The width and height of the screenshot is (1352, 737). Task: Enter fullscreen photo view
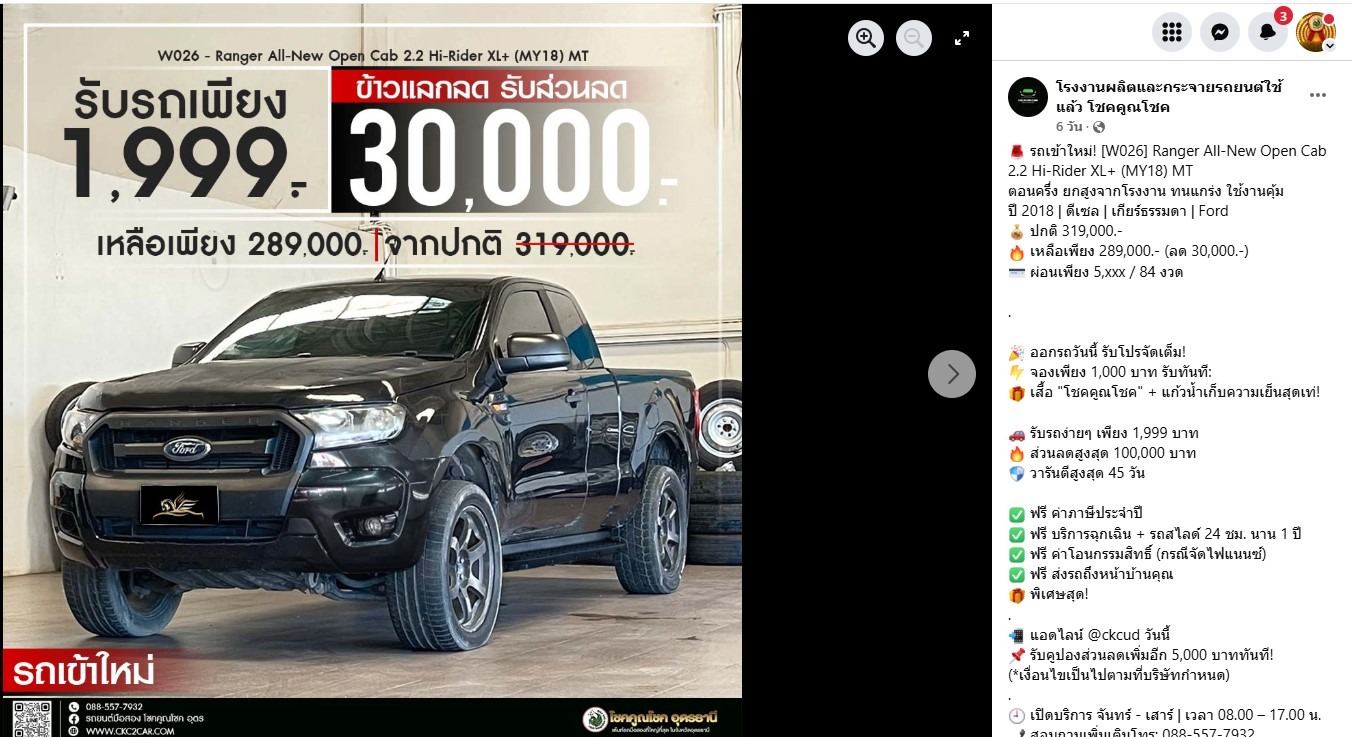pyautogui.click(x=962, y=38)
